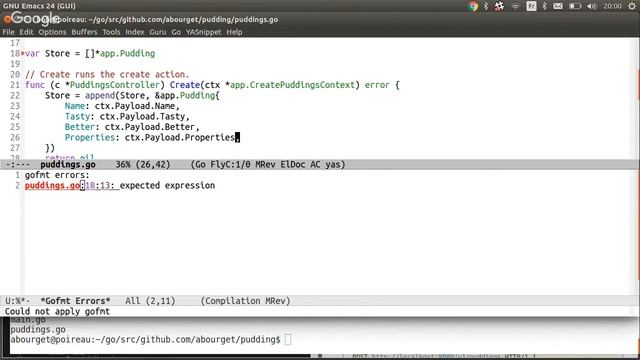
Task: Click the '// Create runs the create action.' comment
Action: coord(107,74)
